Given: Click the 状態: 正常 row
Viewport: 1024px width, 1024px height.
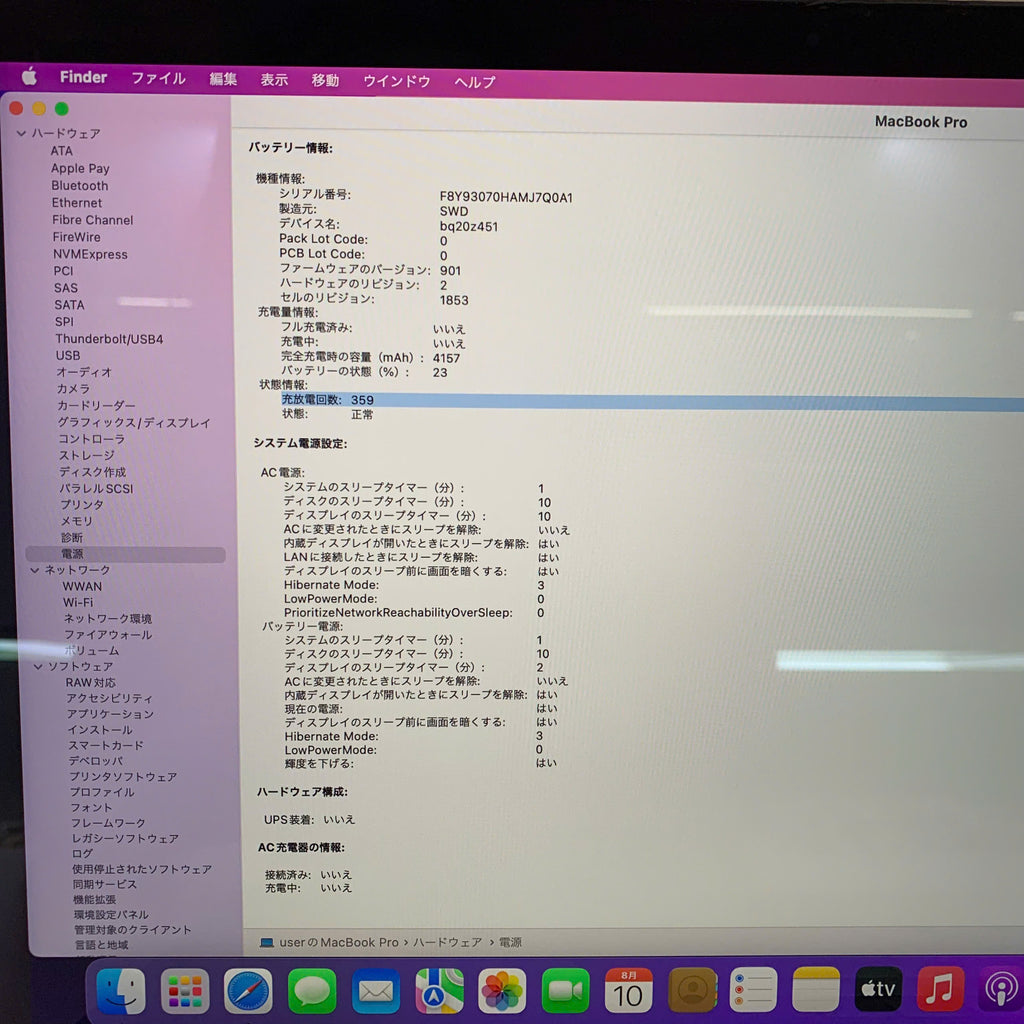Looking at the screenshot, I should click(327, 414).
